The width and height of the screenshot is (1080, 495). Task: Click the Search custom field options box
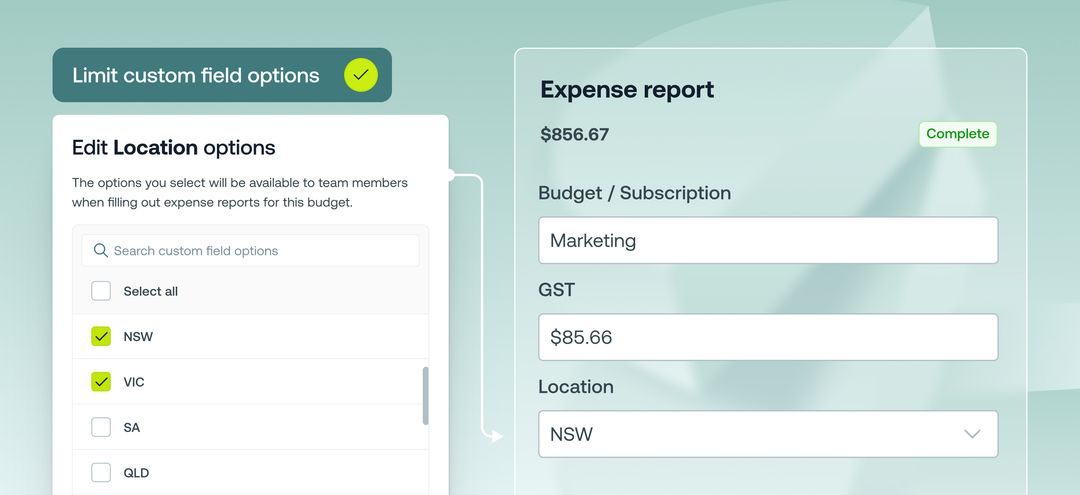[x=251, y=251]
